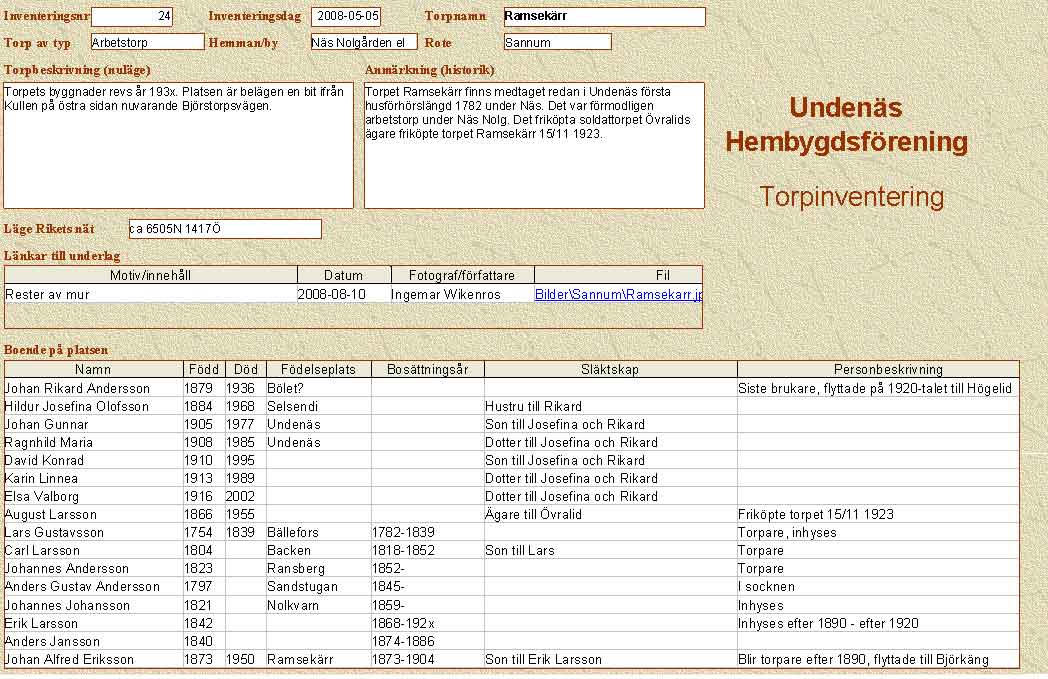Select the Namn column header

[x=93, y=369]
